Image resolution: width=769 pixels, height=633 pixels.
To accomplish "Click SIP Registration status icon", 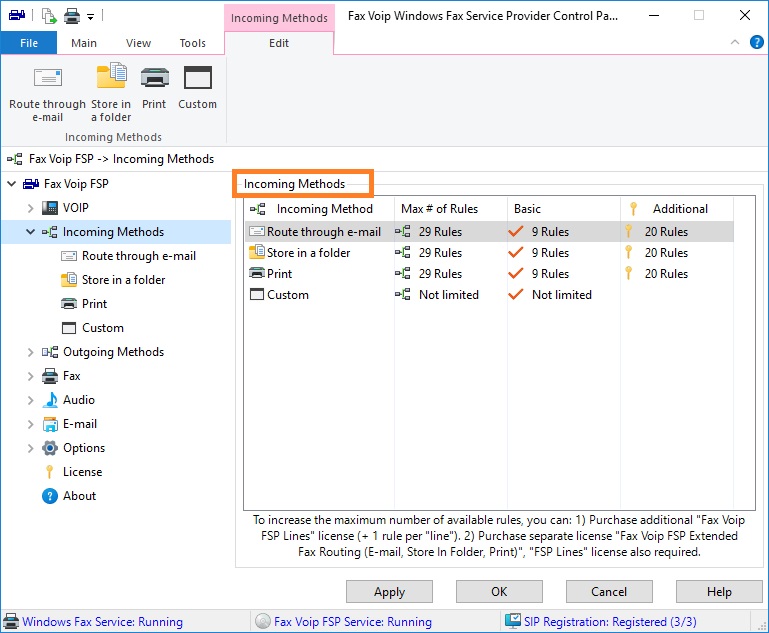I will click(x=513, y=621).
